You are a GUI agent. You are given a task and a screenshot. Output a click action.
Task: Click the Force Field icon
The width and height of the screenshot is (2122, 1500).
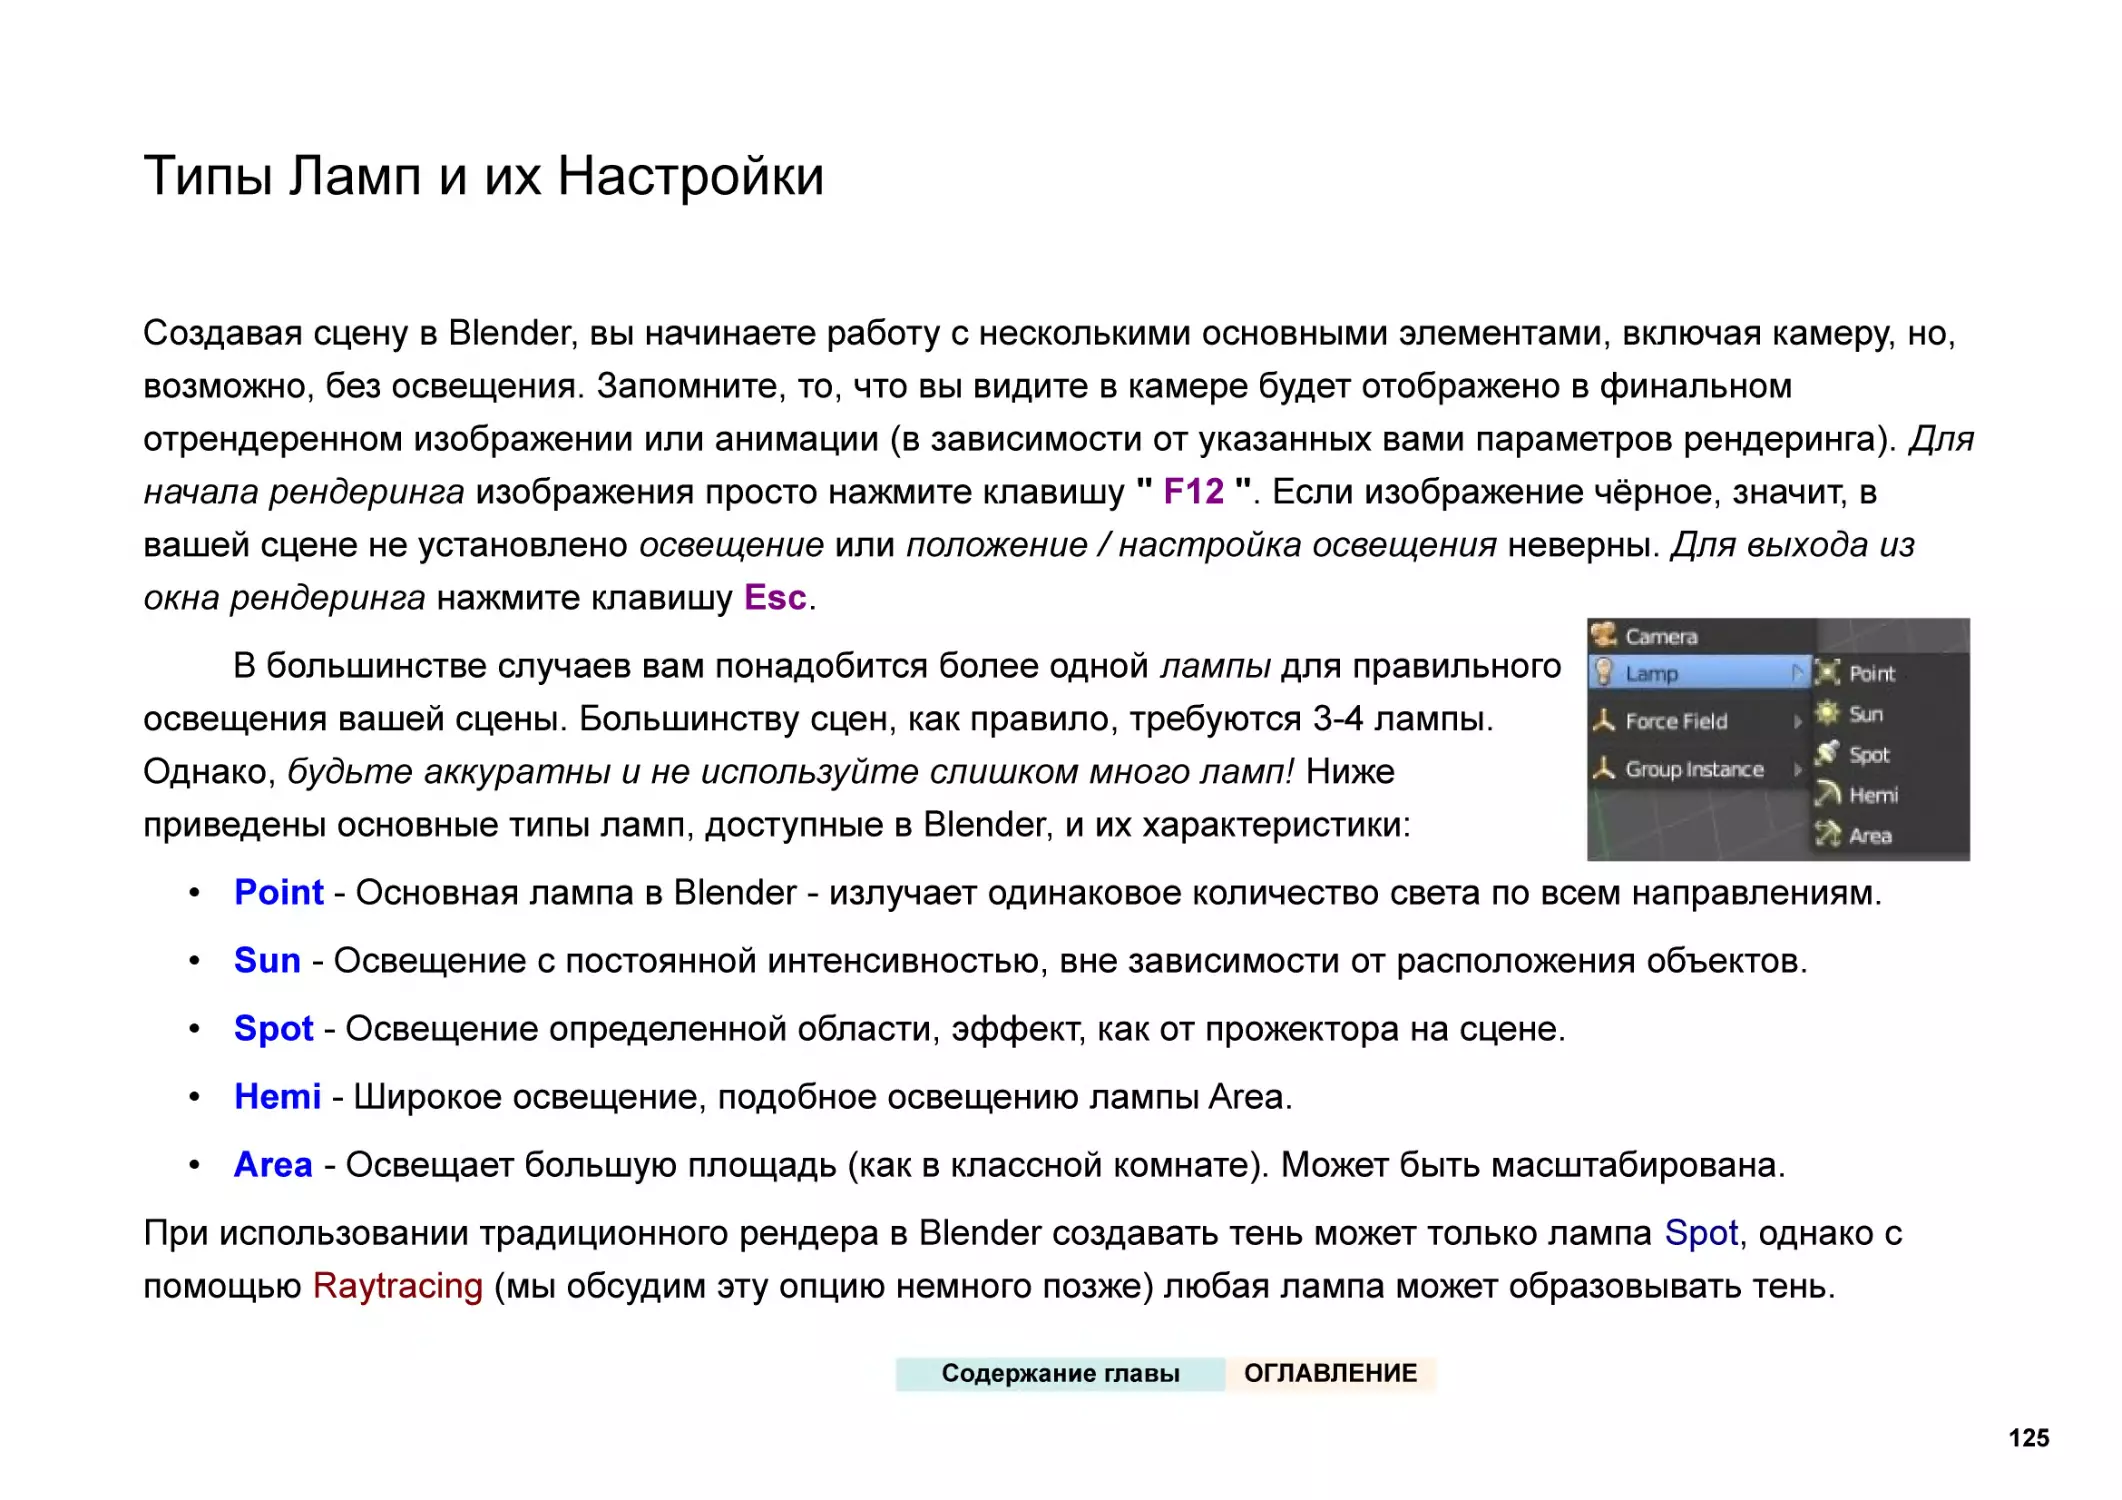coord(1603,720)
